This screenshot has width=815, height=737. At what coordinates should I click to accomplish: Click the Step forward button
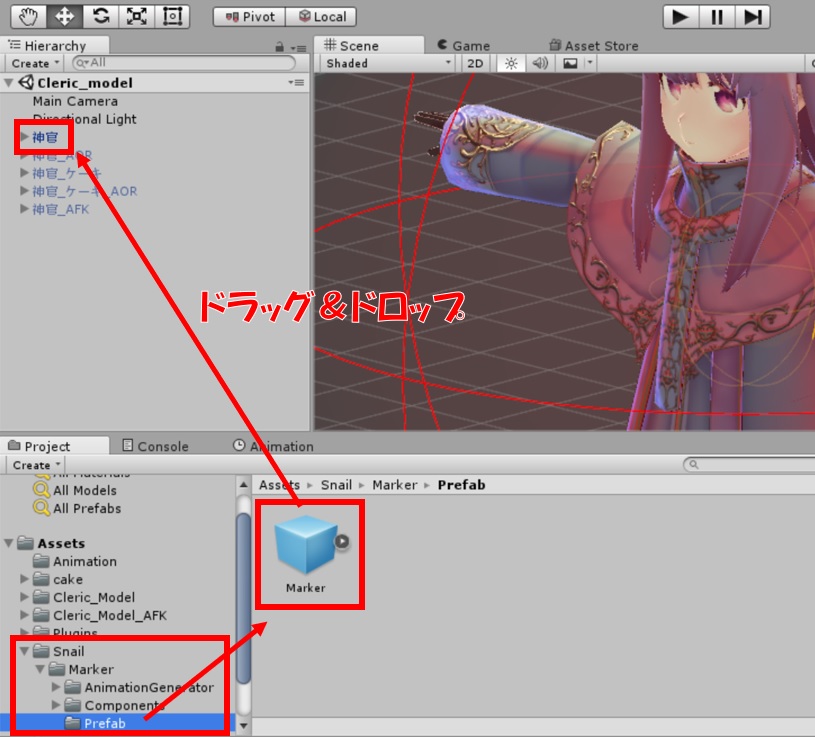754,16
